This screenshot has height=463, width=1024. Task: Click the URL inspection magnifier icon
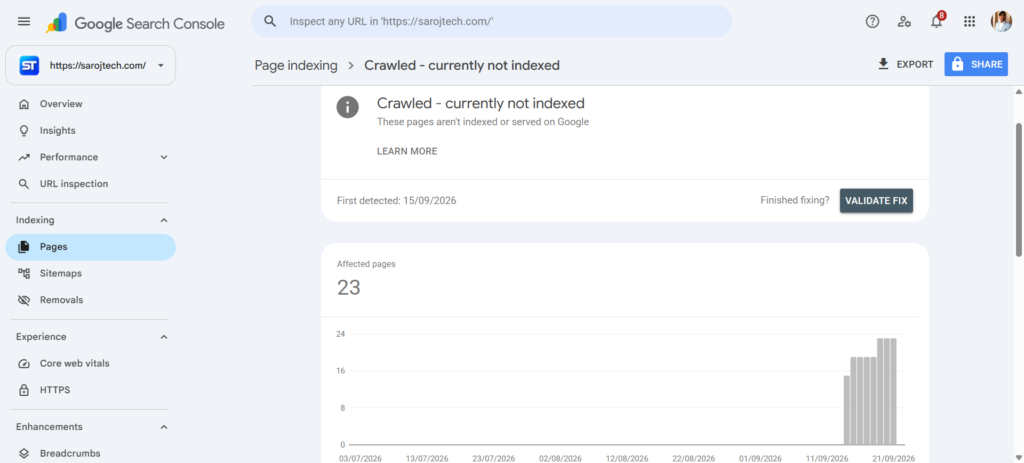tap(24, 184)
